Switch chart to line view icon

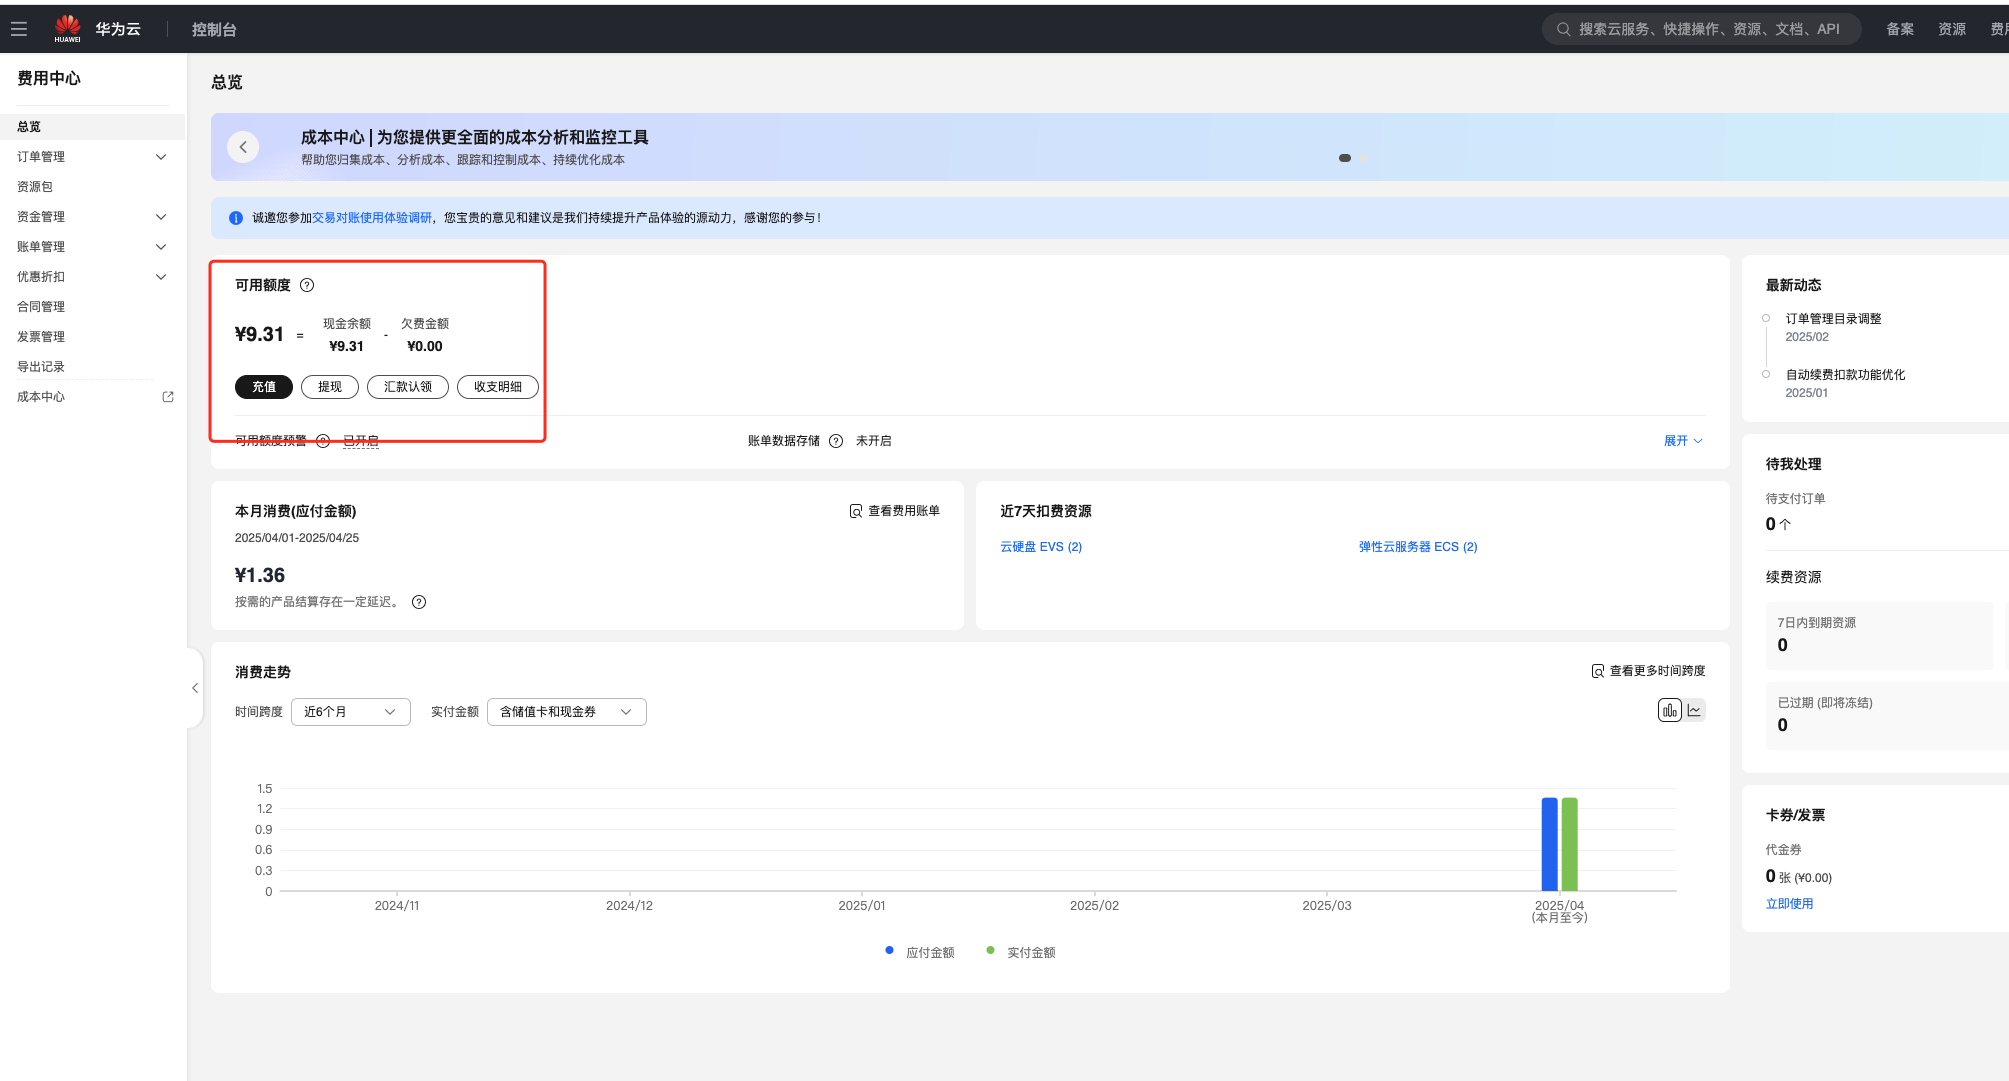pyautogui.click(x=1694, y=711)
